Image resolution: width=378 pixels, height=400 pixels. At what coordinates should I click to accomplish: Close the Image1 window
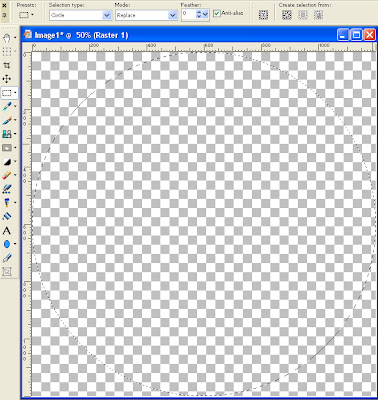tap(369, 35)
